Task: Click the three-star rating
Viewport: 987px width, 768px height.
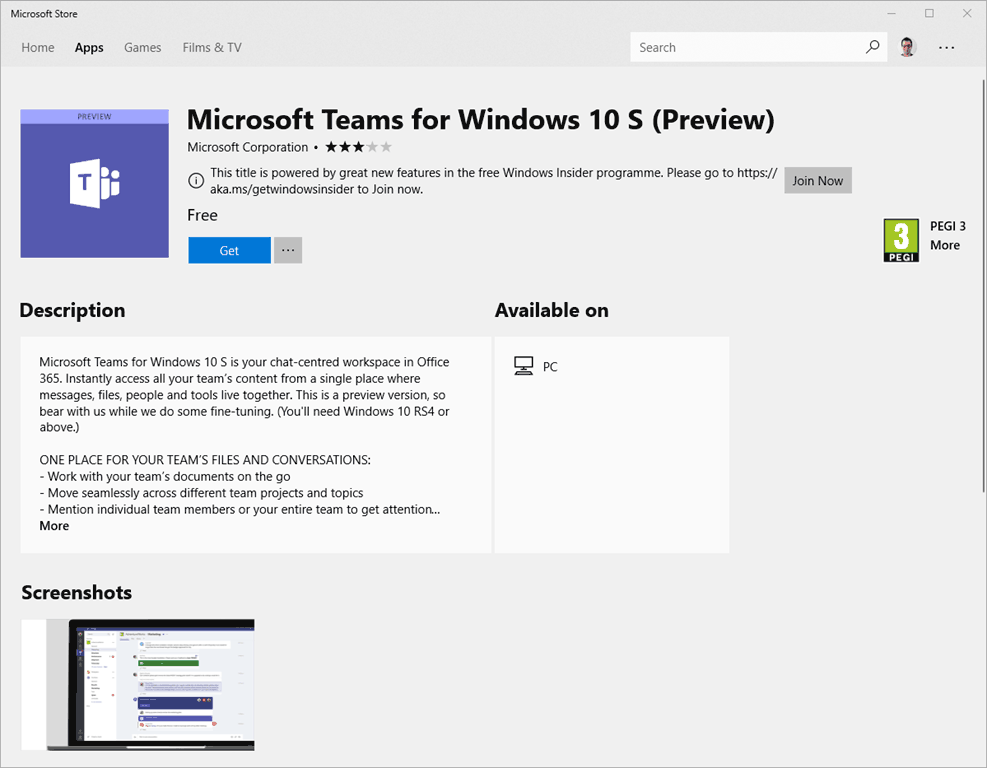Action: point(358,147)
